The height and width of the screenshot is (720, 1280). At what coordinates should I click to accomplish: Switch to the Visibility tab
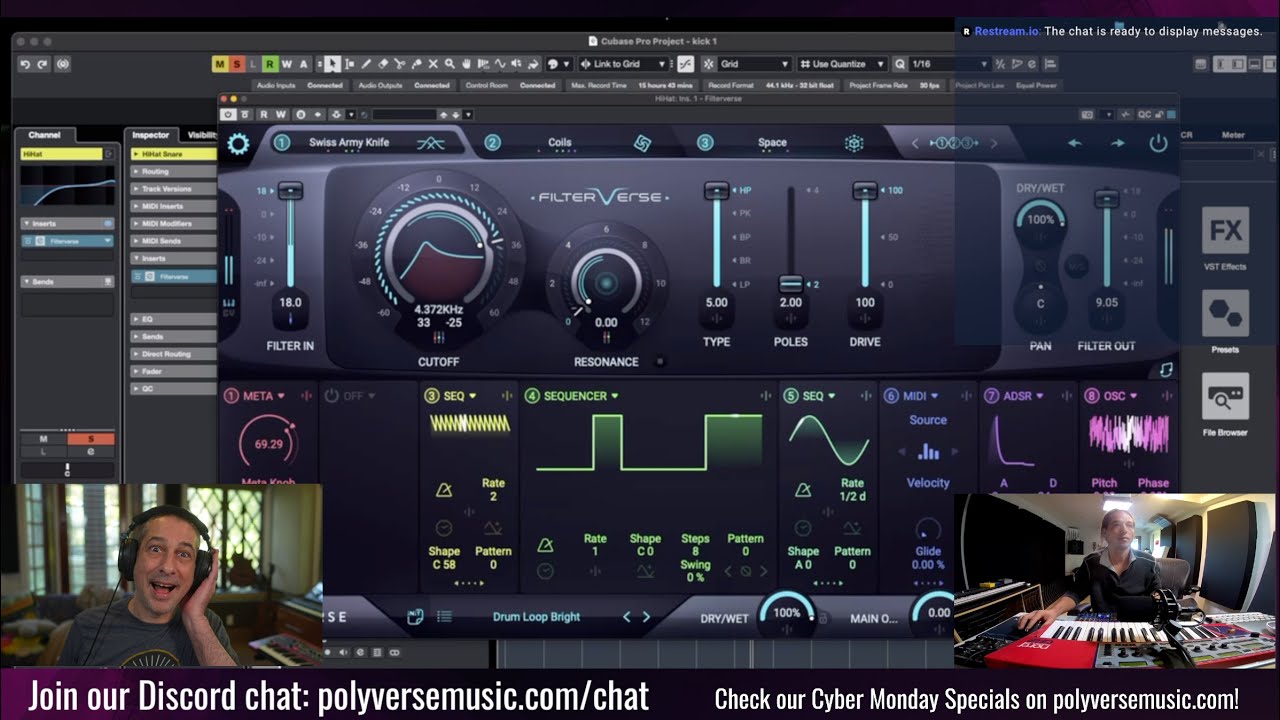(202, 135)
